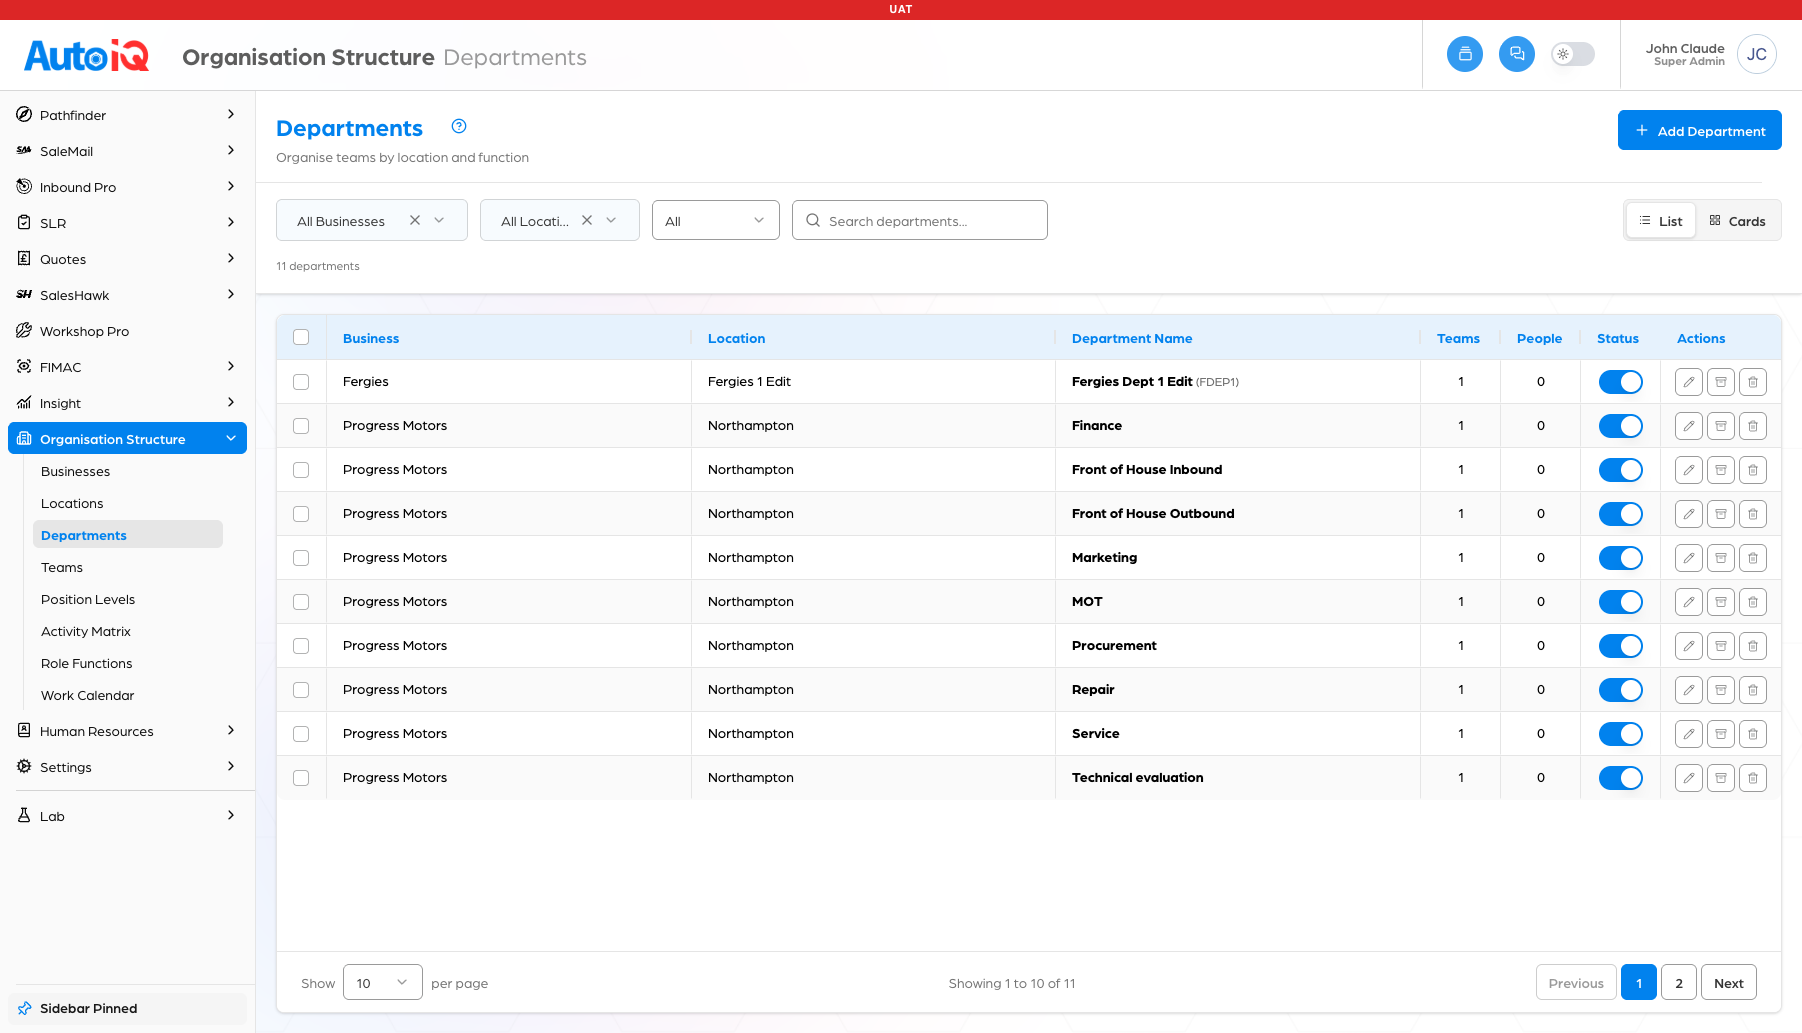
Task: Click archive icon for Procurement row
Action: 1721,646
